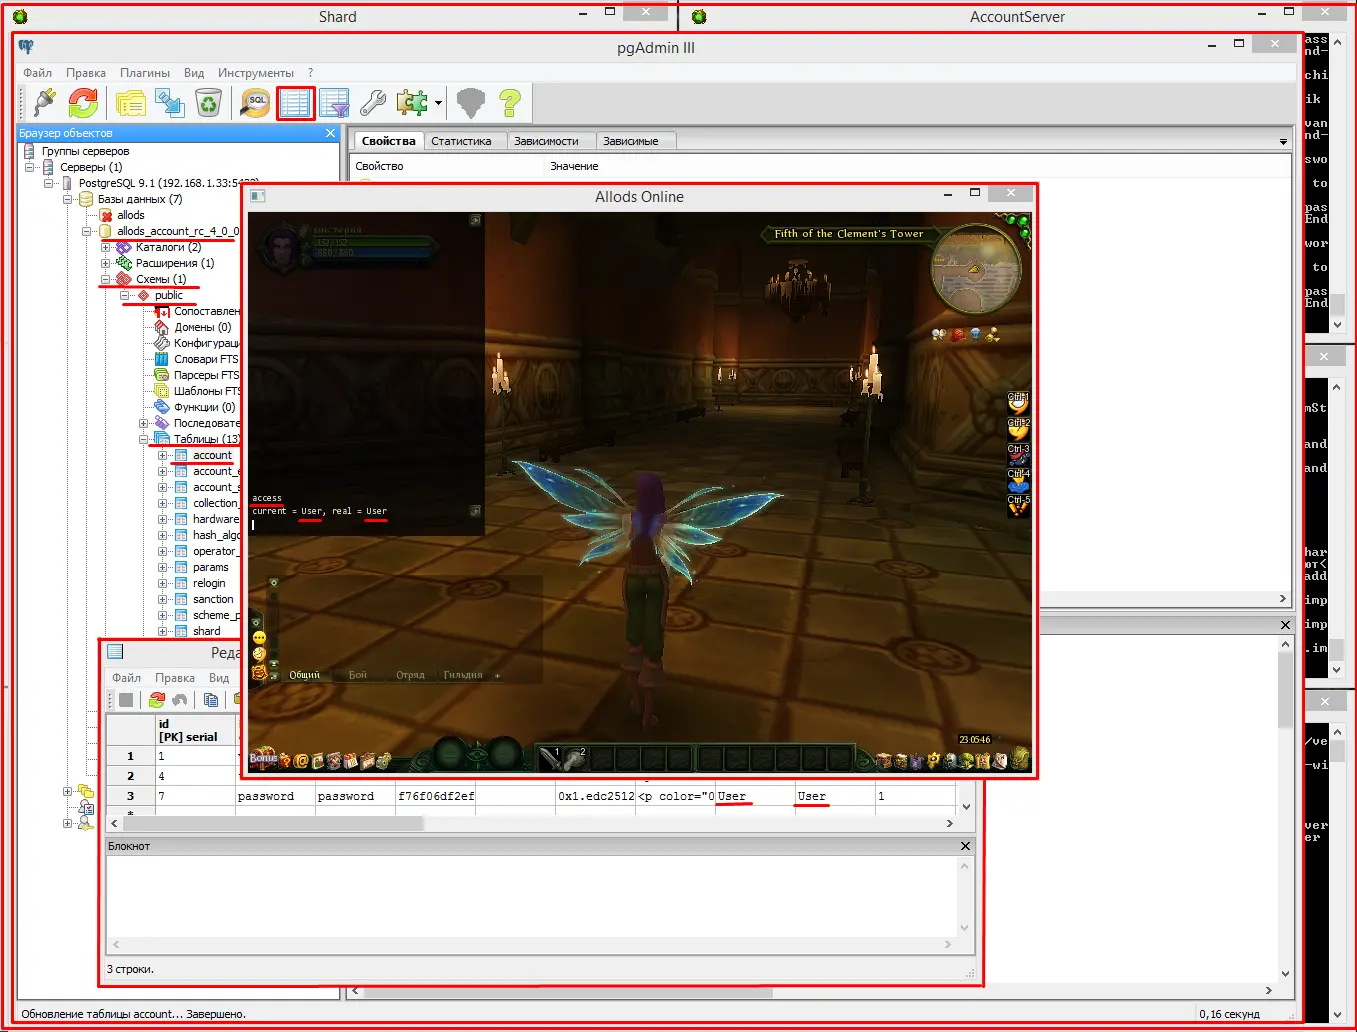
Task: Open the Инструменты menu
Action: pyautogui.click(x=256, y=73)
